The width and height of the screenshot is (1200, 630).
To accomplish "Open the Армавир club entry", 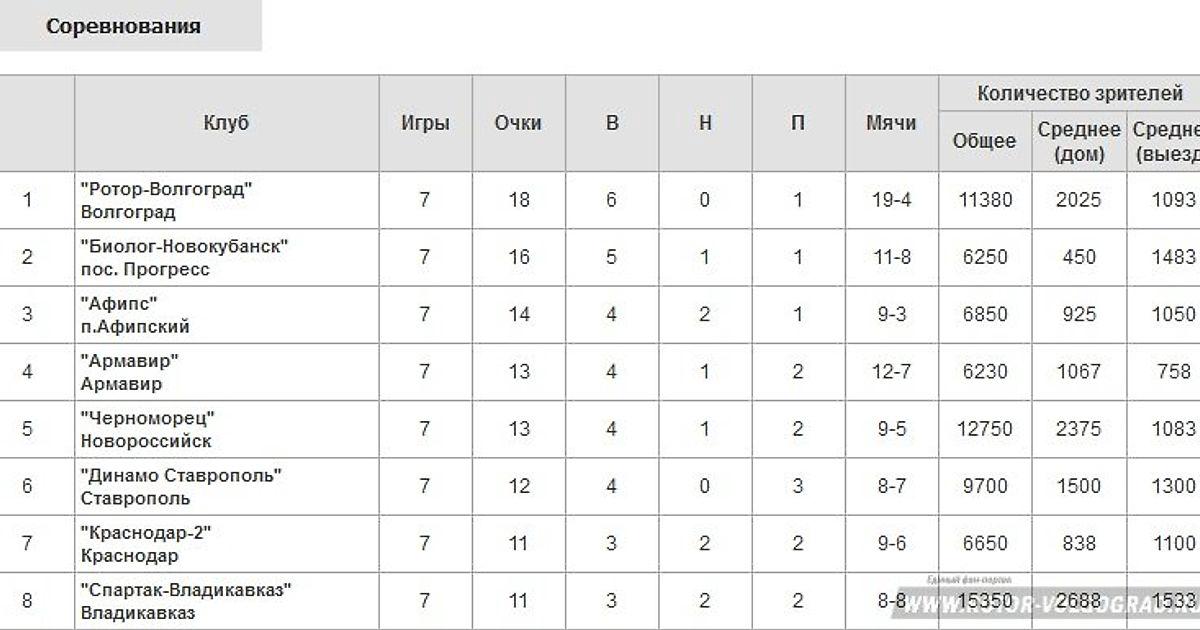I will click(129, 372).
